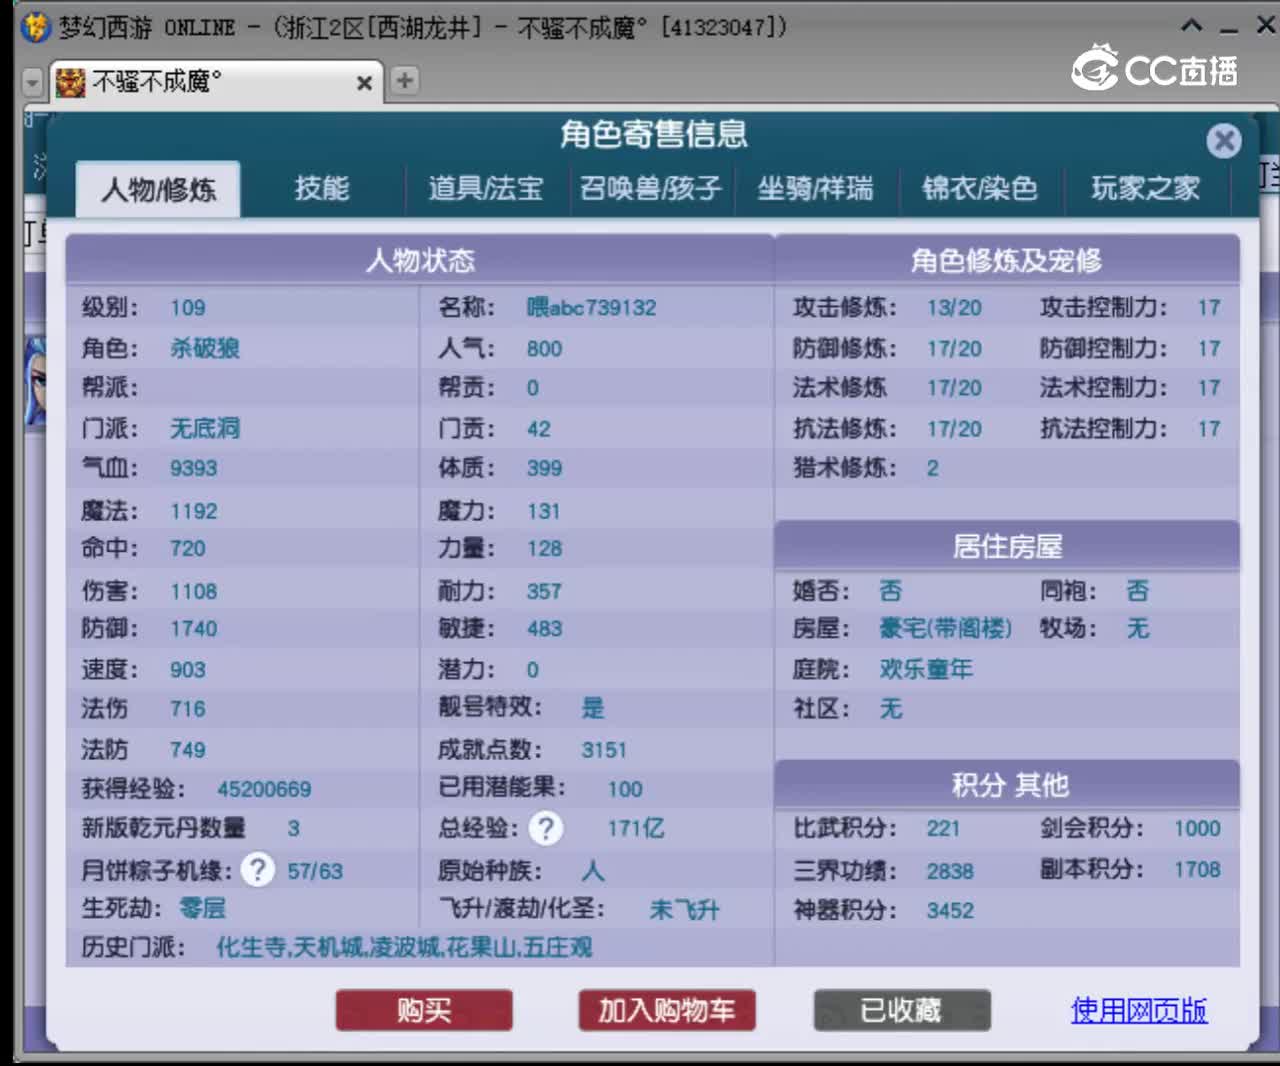Click the 神器积分 value 3452

click(x=950, y=910)
